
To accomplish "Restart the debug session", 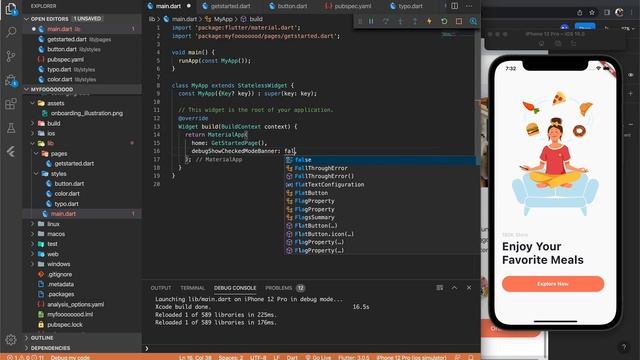I will click(444, 21).
